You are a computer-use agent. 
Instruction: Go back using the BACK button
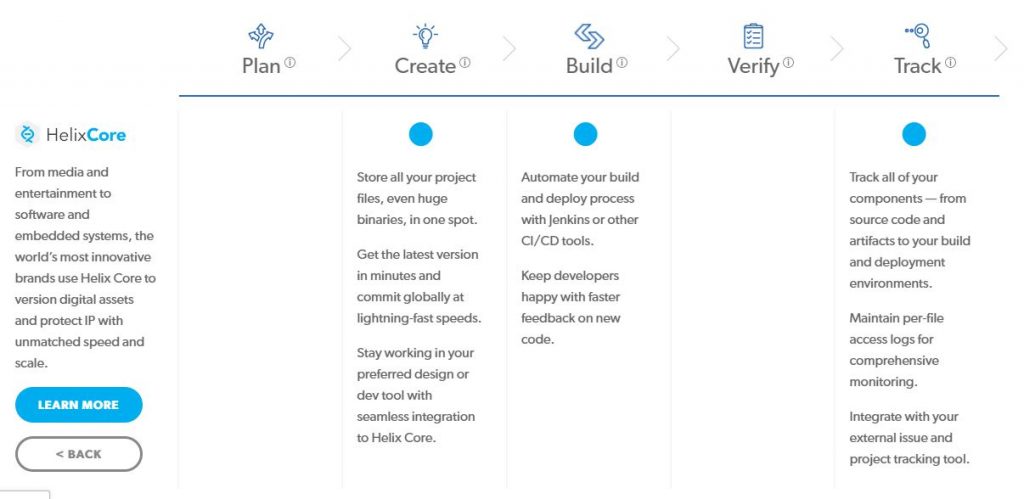pyautogui.click(x=79, y=454)
